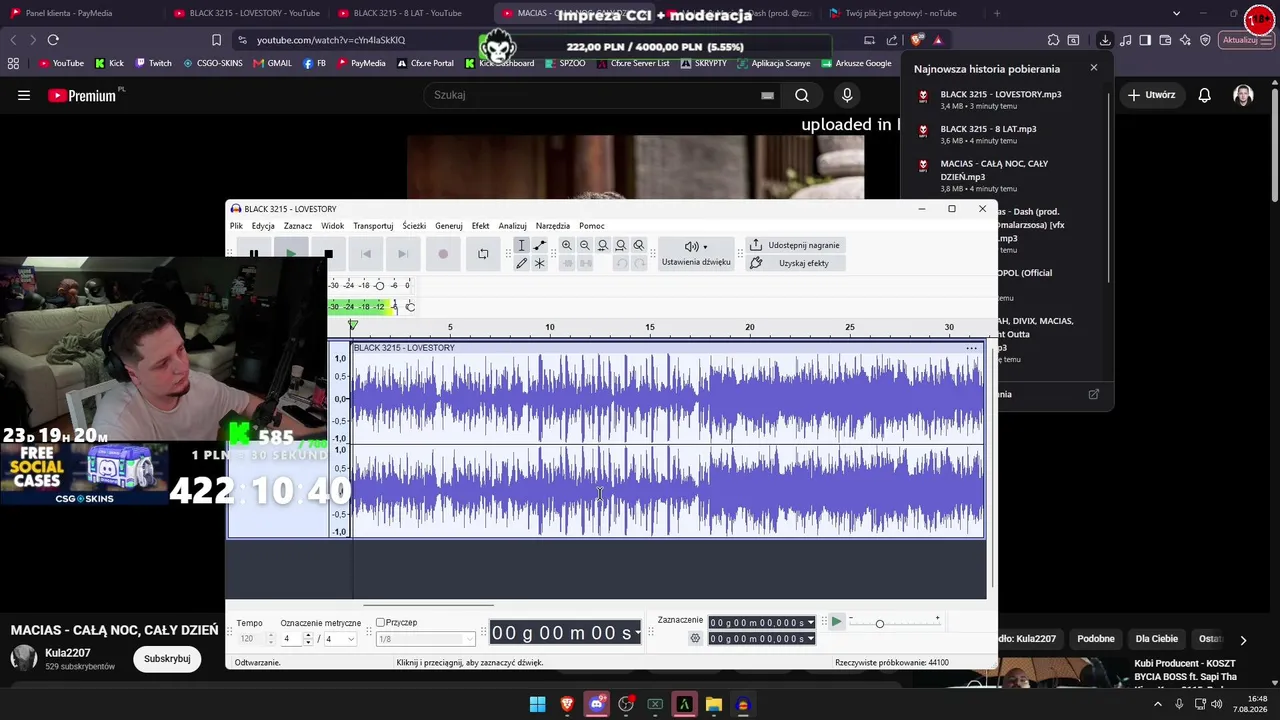Click the selection settings gear icon
1280x720 pixels.
695,639
